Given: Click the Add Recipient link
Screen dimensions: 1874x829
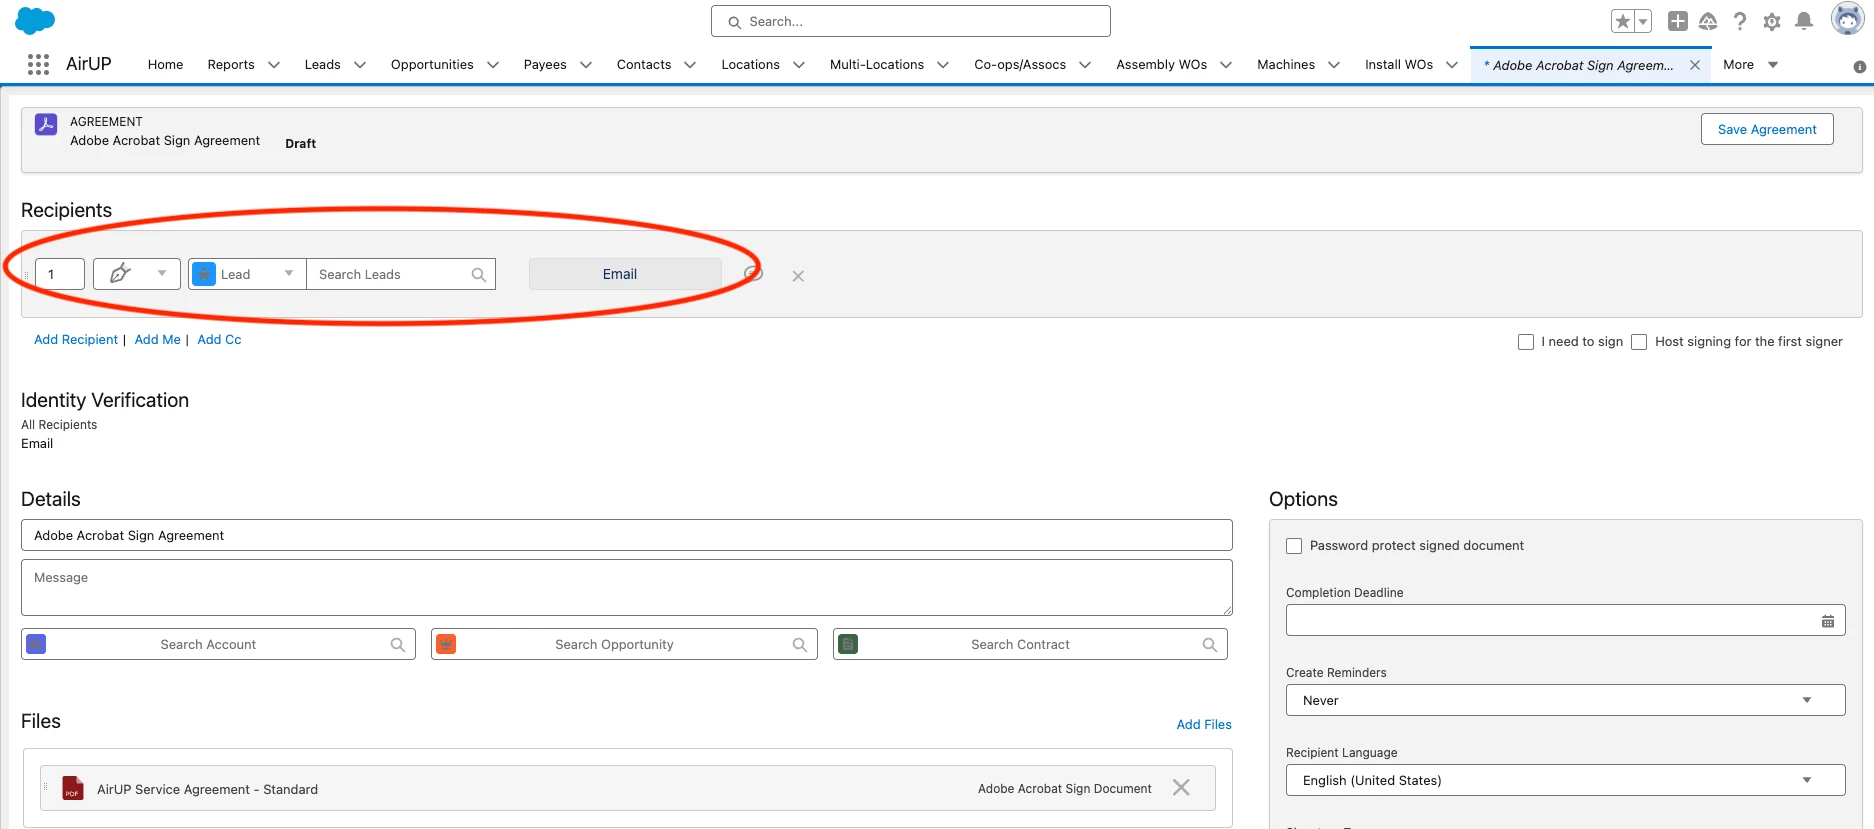Looking at the screenshot, I should pyautogui.click(x=76, y=340).
